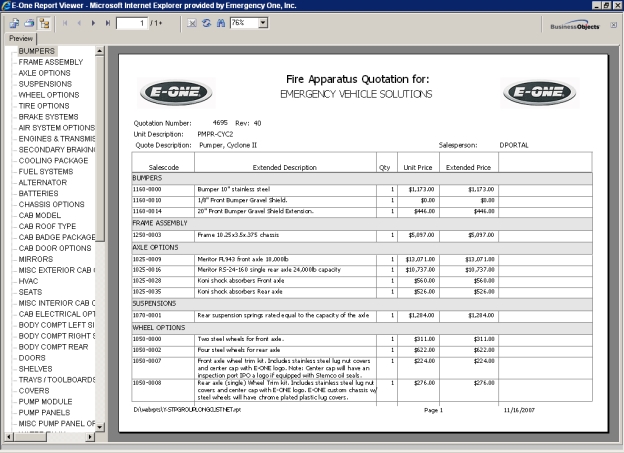Open CHASSIS OPTIONS group
This screenshot has width=624, height=453.
click(x=51, y=204)
